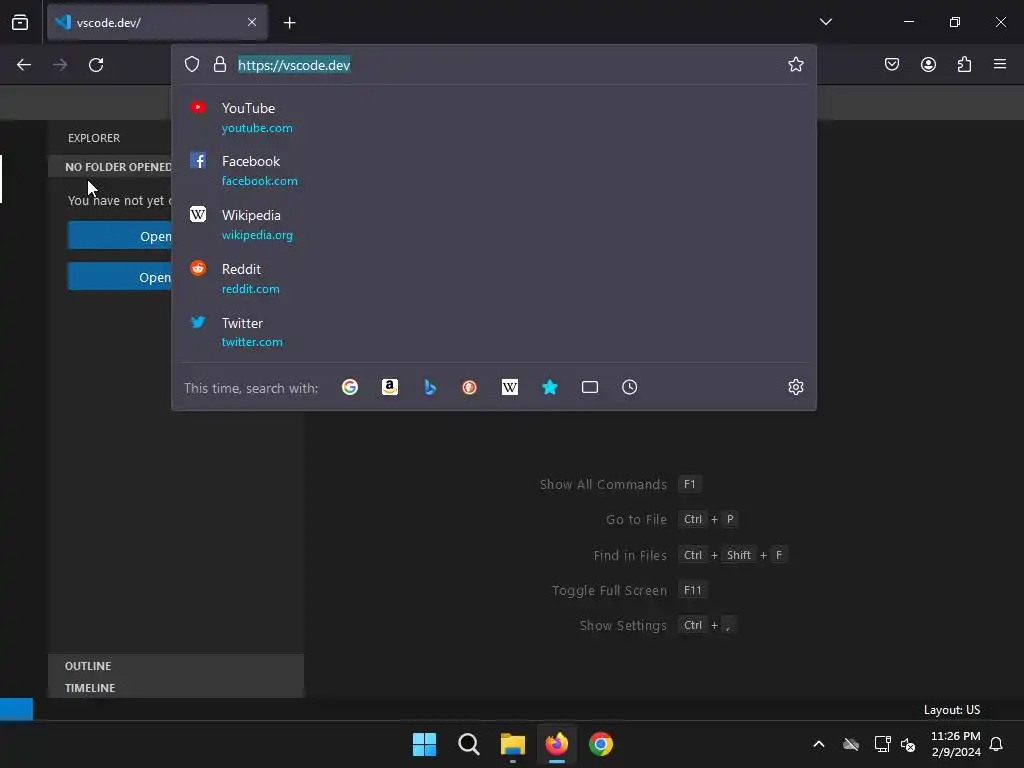Screen dimensions: 1024x768
Task: Click the muted volume tray icon
Action: (x=908, y=744)
